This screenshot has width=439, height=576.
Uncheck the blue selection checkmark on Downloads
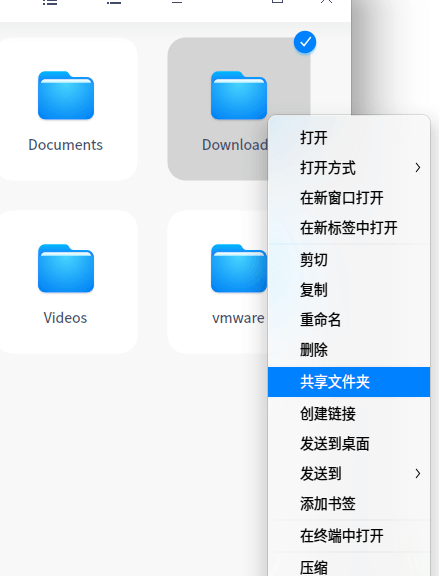click(305, 42)
